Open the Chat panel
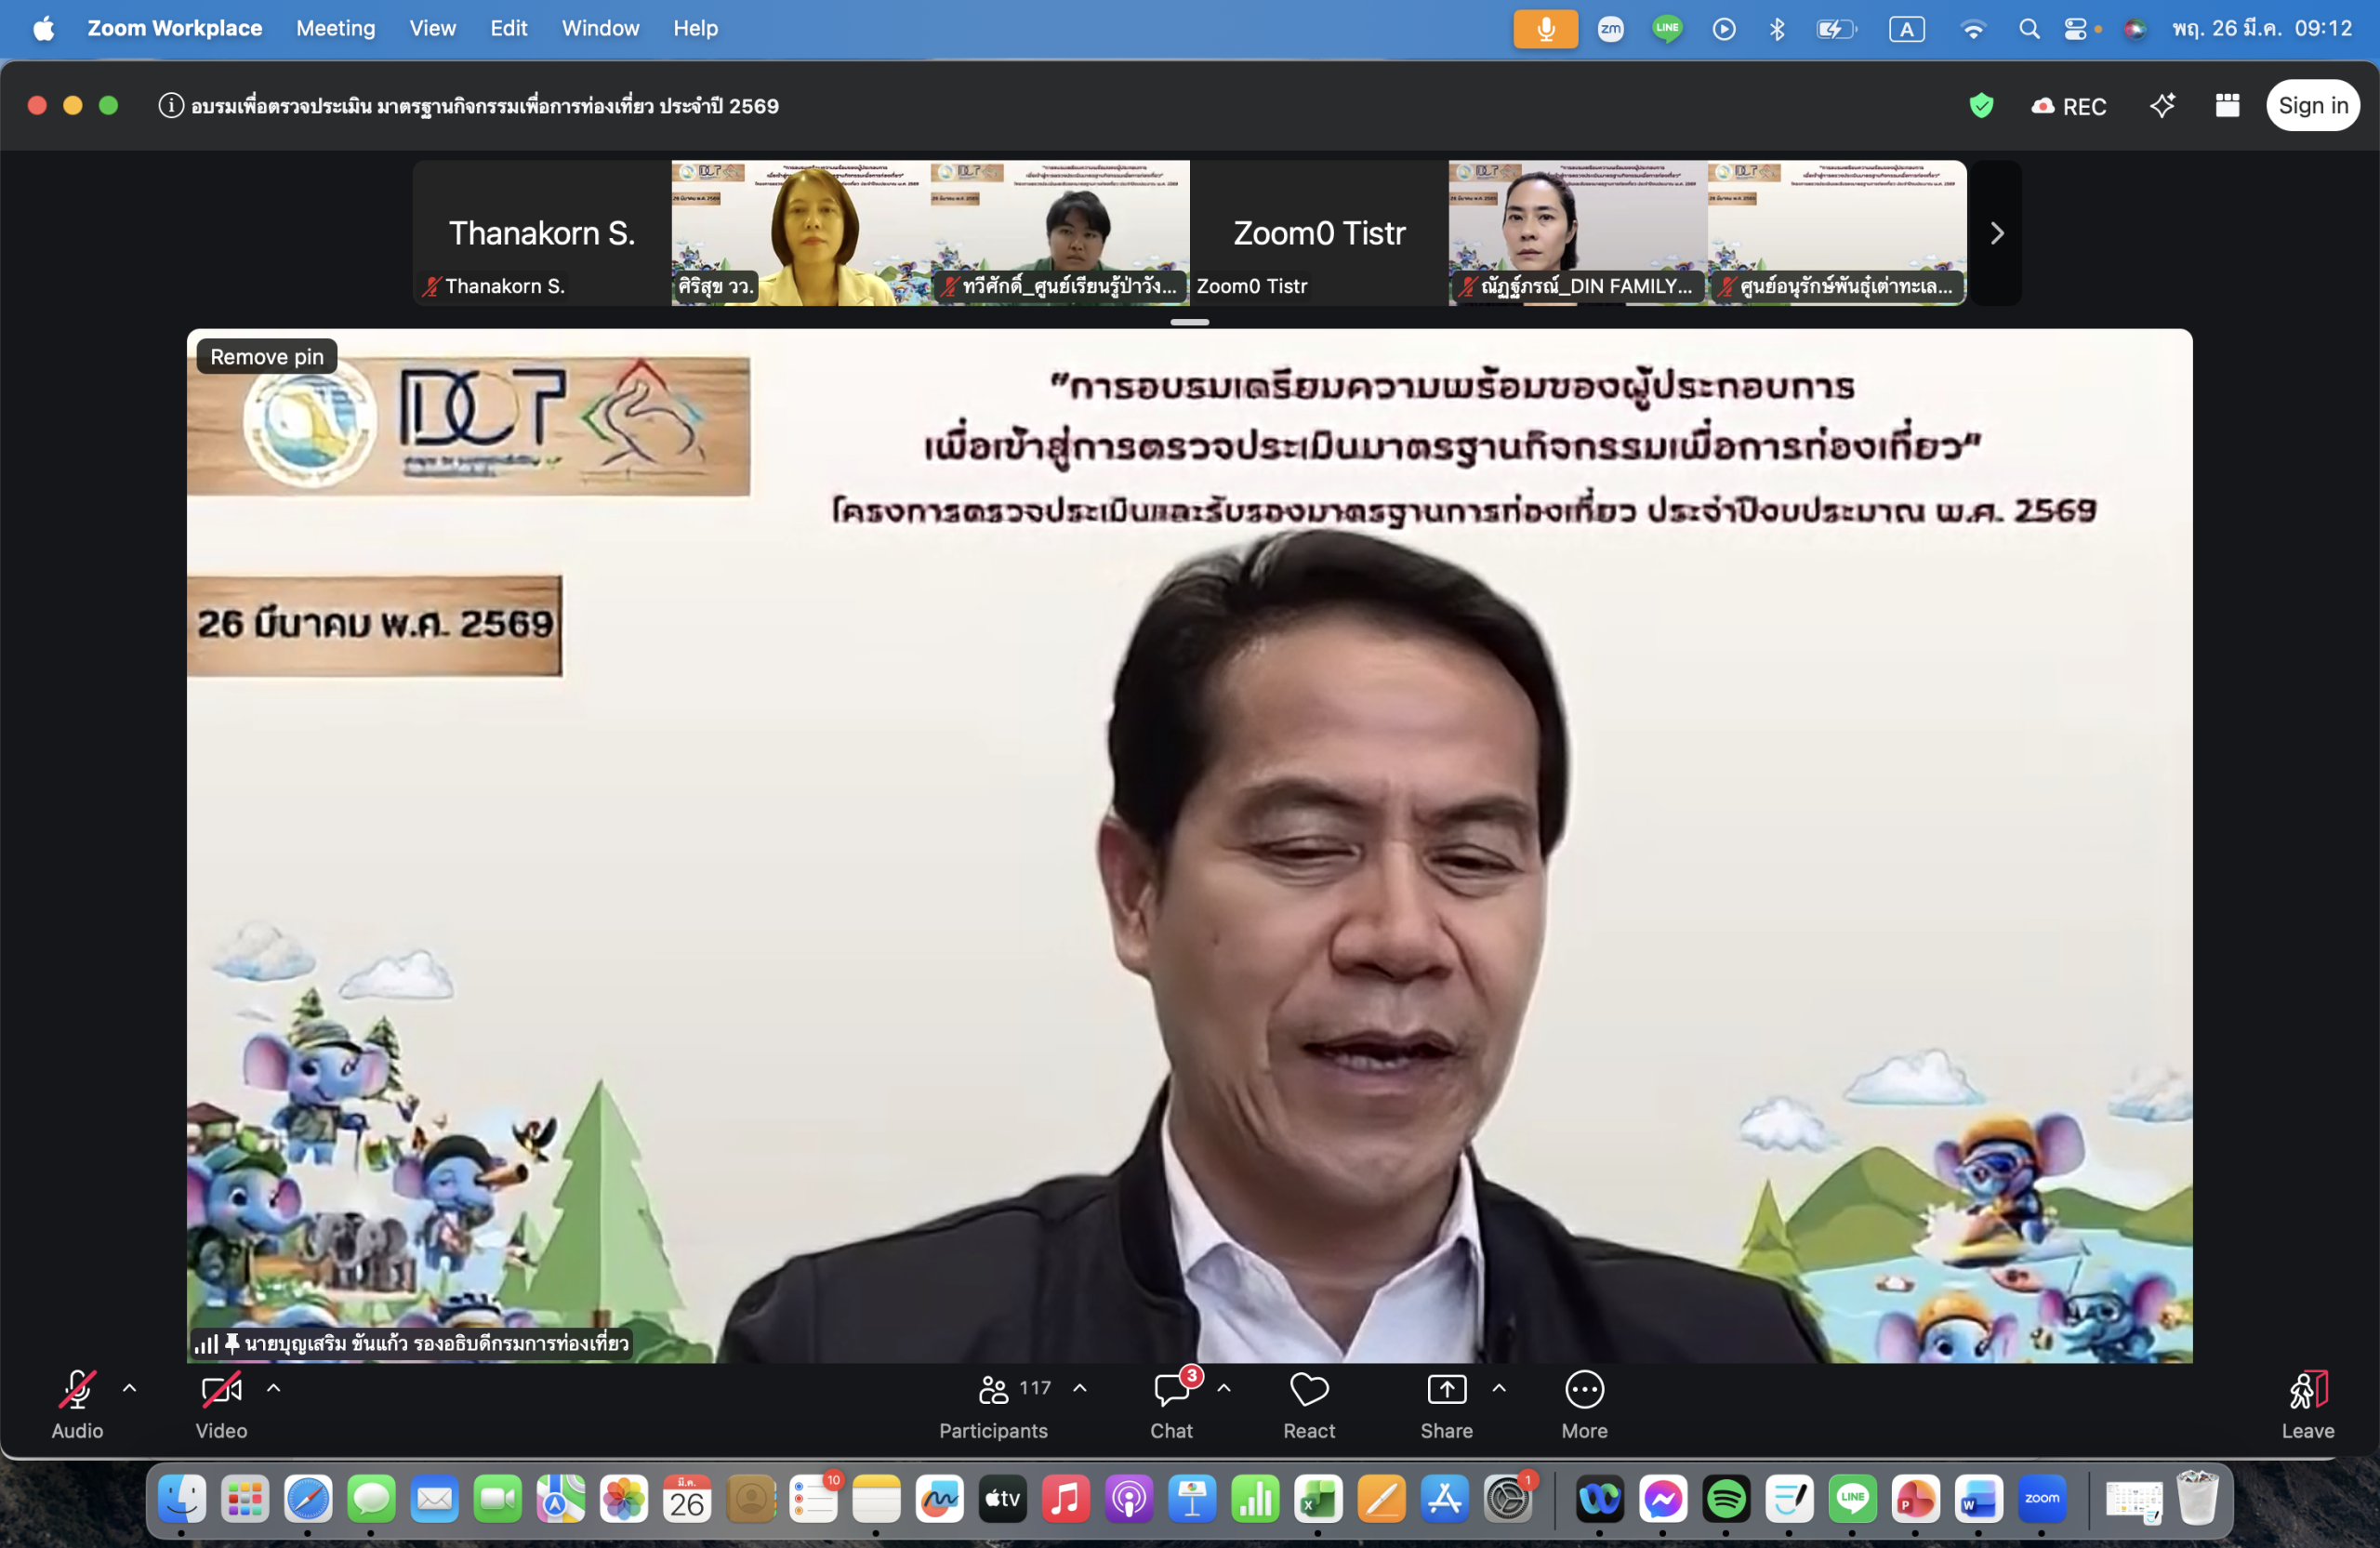This screenshot has width=2380, height=1548. click(x=1171, y=1391)
